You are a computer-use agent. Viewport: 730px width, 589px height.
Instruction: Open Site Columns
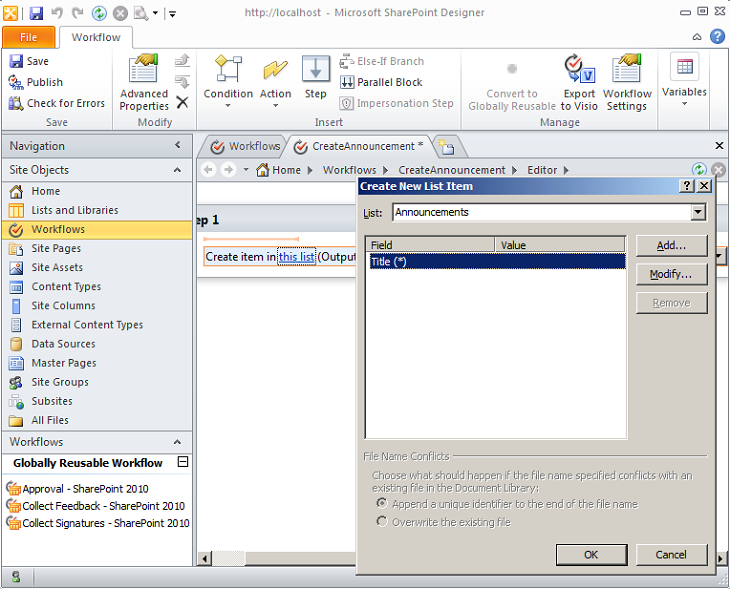click(x=97, y=305)
